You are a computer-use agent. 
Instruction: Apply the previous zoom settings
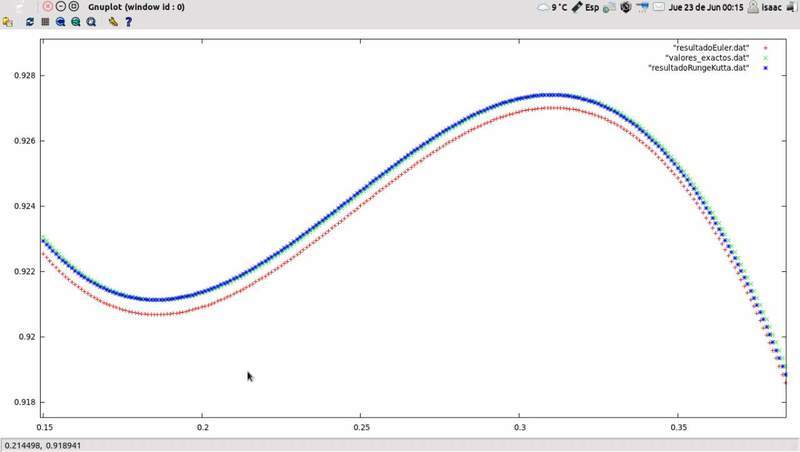61,21
